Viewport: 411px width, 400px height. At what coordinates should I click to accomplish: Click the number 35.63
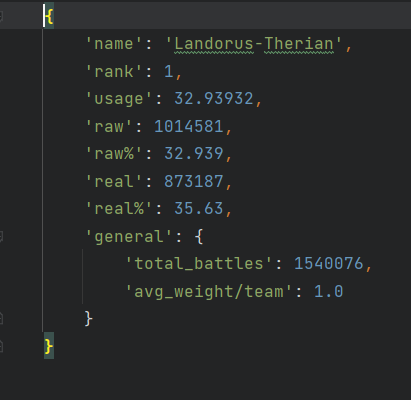coord(199,209)
